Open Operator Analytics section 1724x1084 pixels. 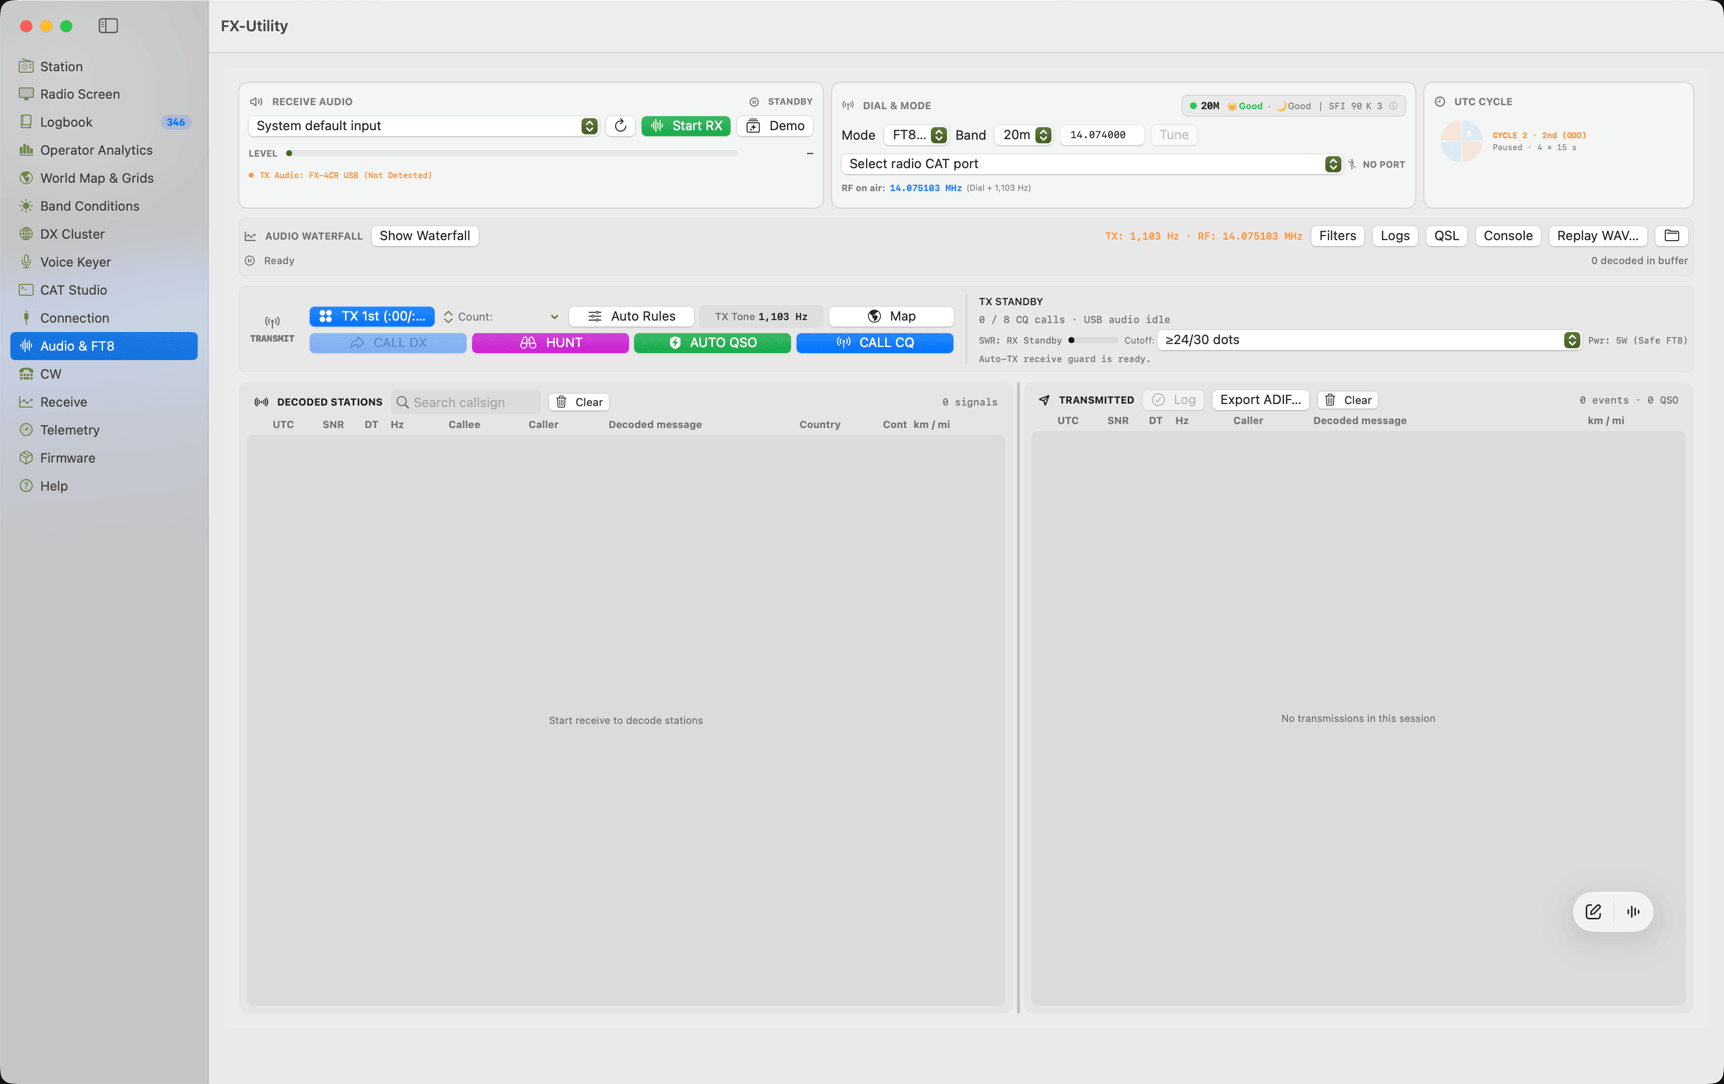104,150
